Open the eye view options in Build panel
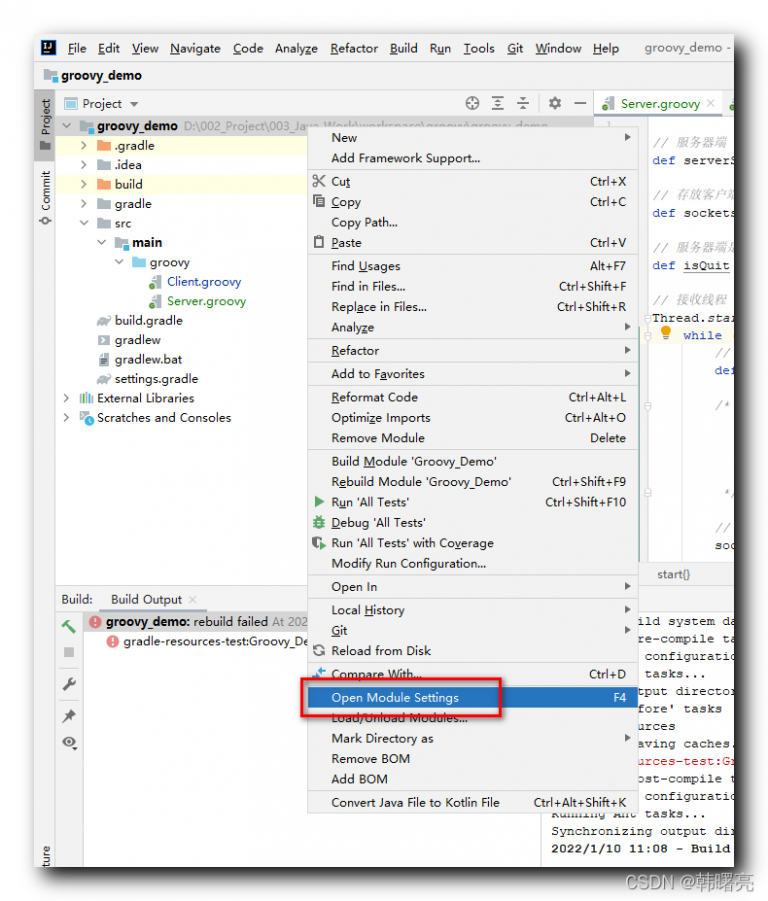This screenshot has height=901, width=768. [x=69, y=742]
